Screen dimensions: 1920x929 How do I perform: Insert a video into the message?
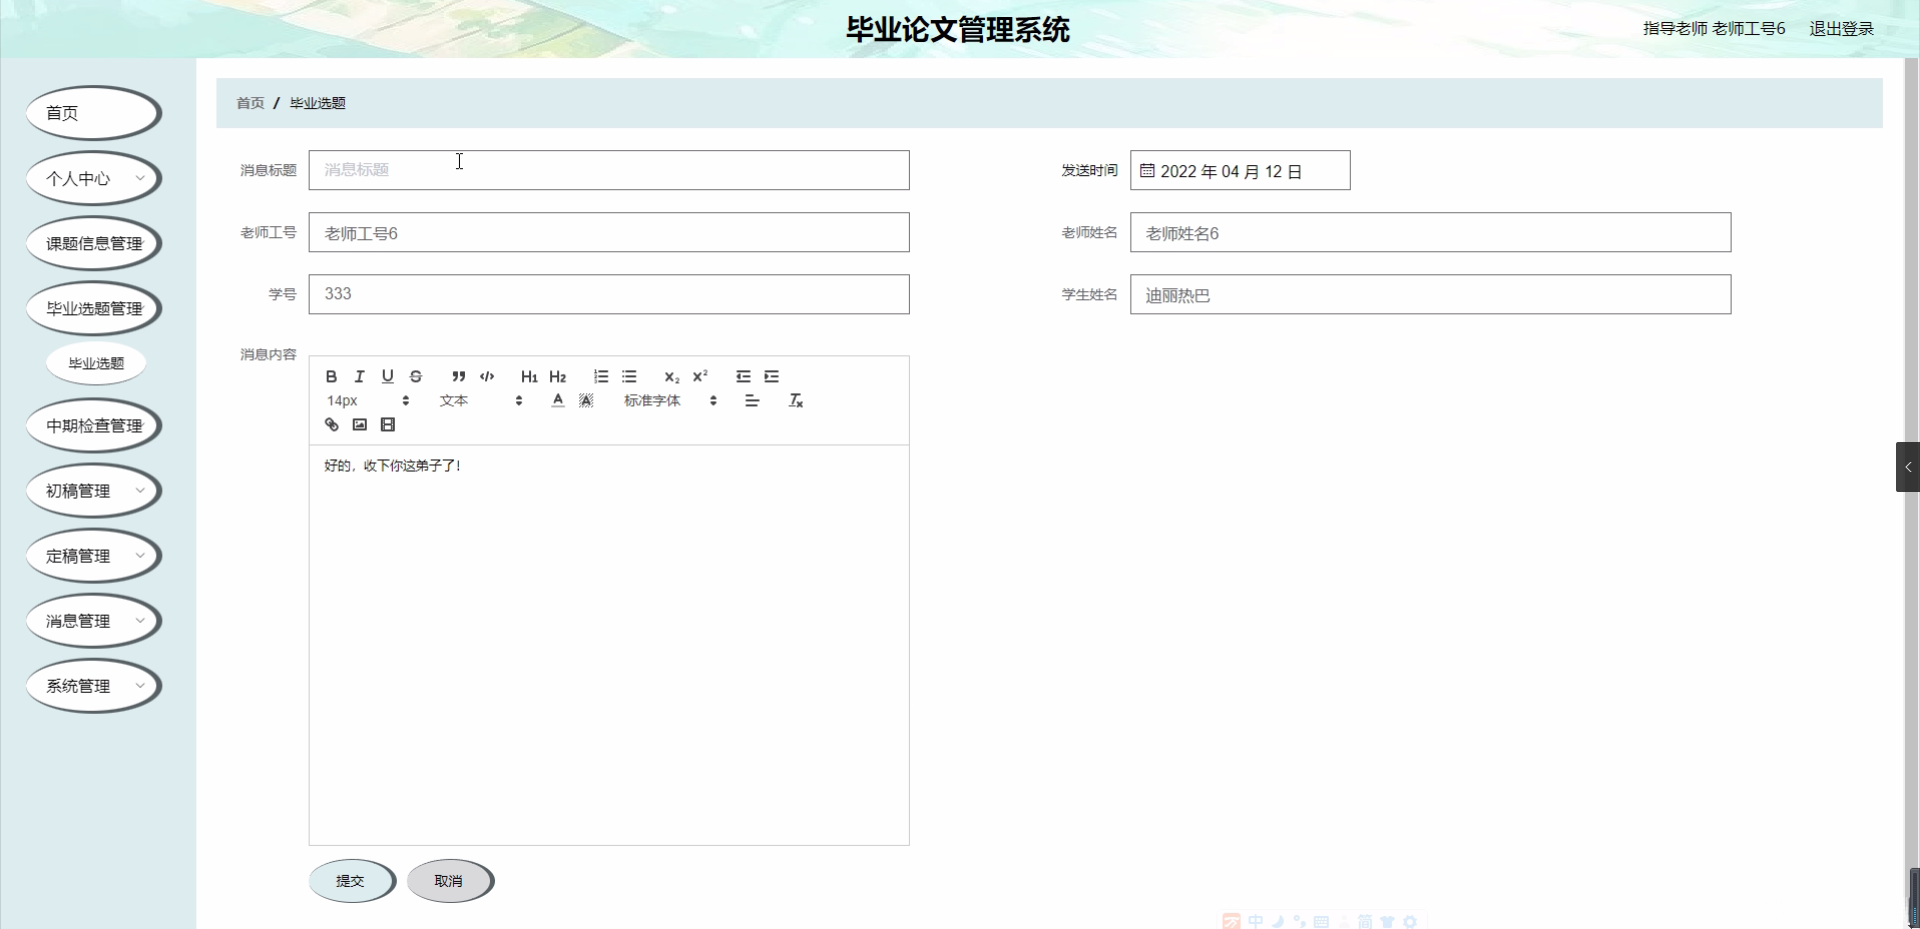(388, 425)
